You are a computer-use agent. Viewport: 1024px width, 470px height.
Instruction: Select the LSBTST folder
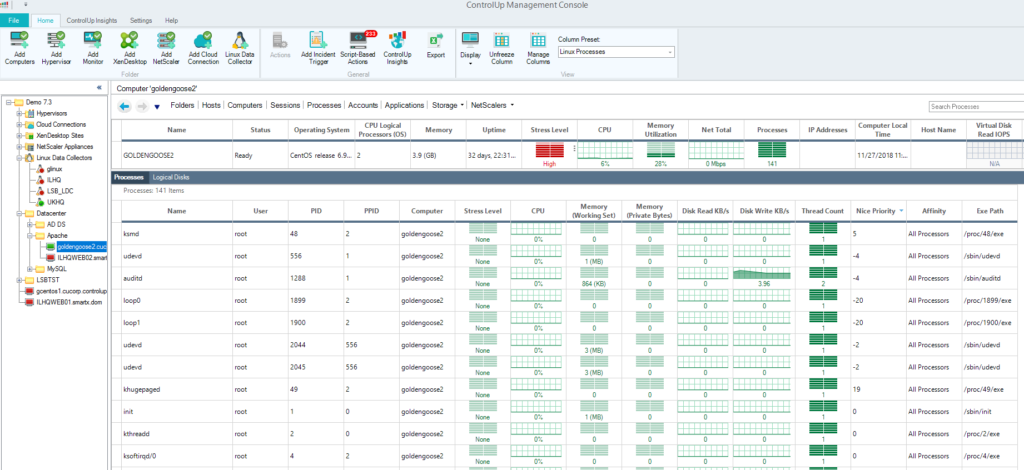click(x=48, y=279)
